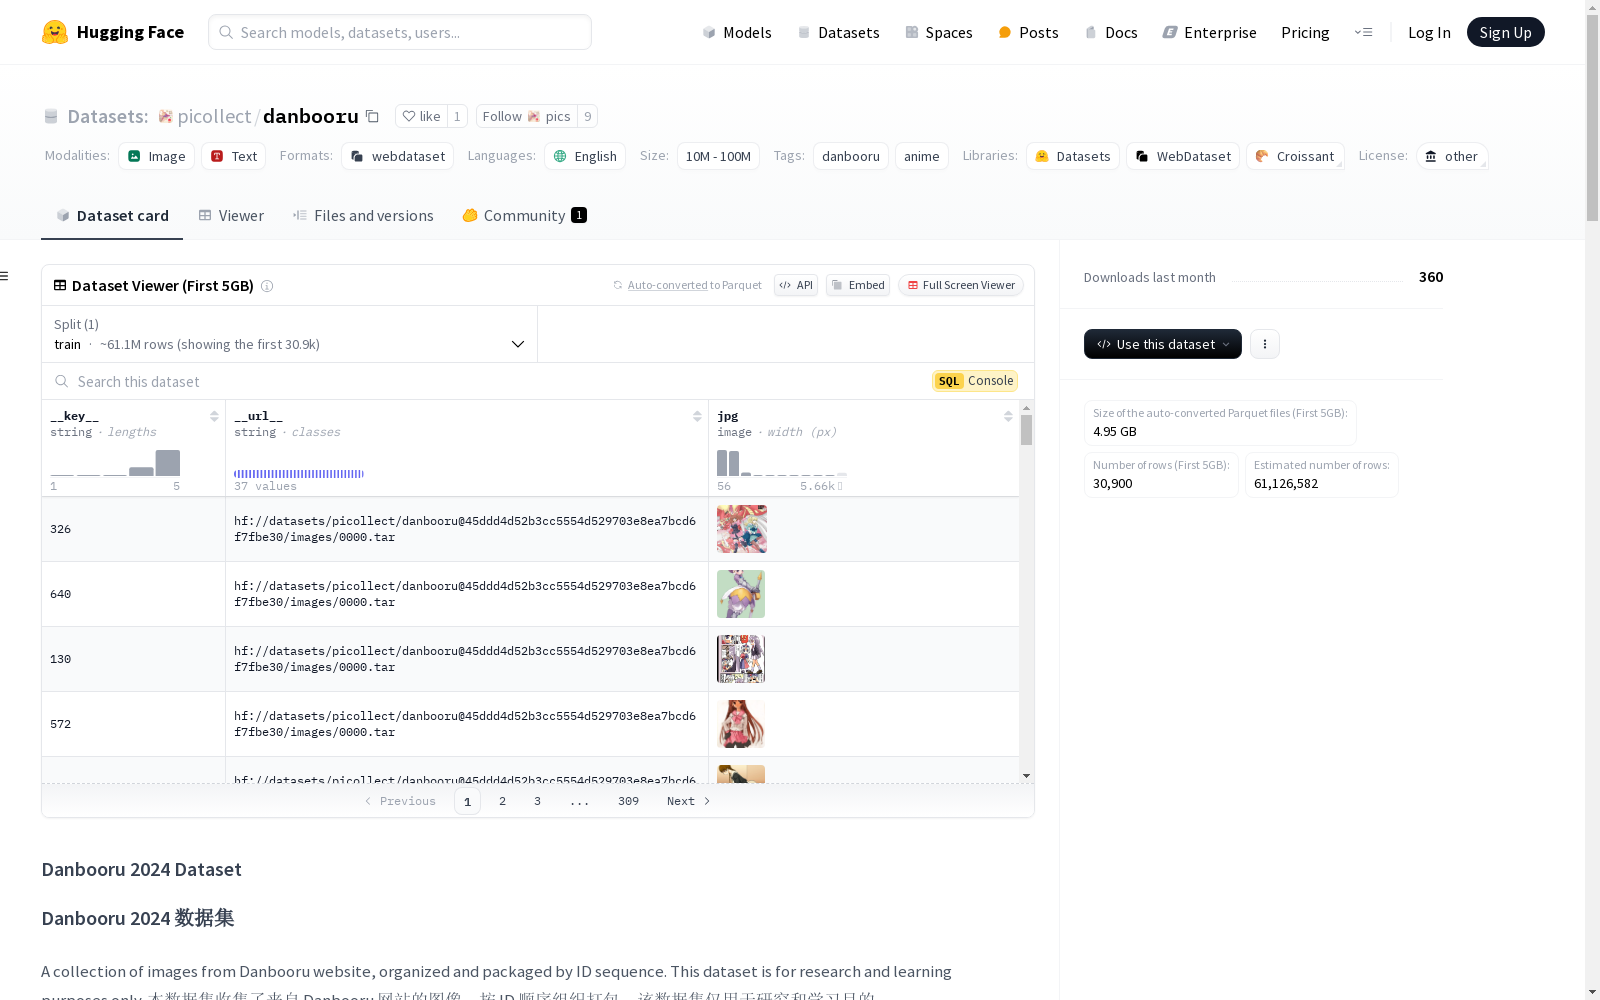Click the danbooru tag
1600x1000 pixels.
851,156
